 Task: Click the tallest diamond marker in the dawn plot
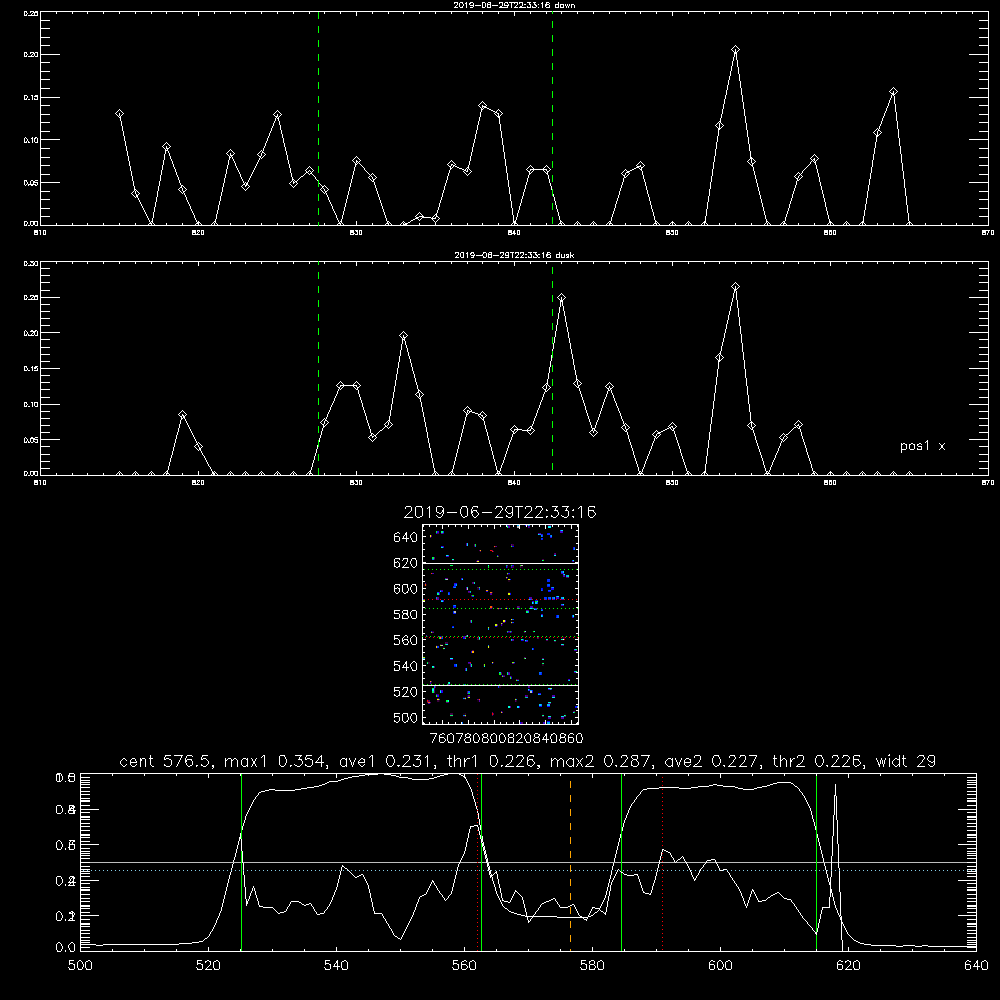(x=735, y=49)
